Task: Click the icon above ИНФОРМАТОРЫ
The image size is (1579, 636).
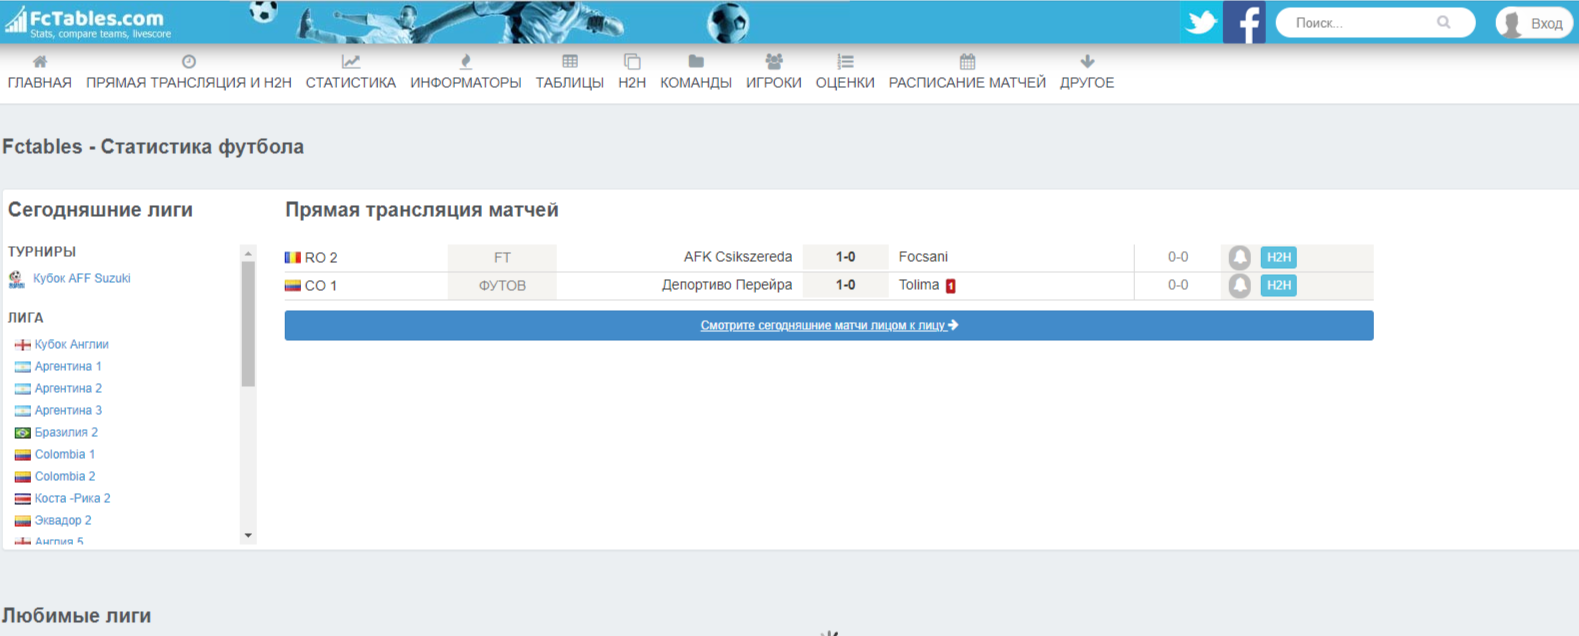Action: [x=466, y=62]
